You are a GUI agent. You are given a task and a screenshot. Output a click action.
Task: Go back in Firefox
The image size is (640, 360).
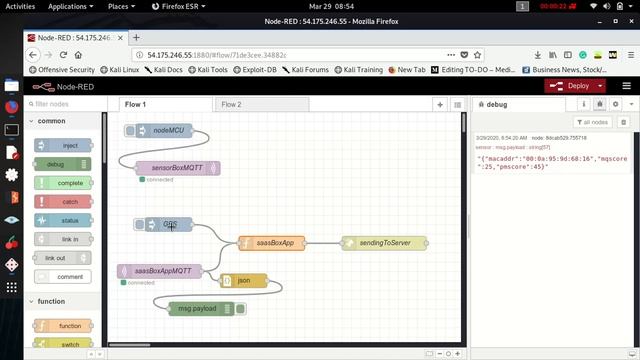33,55
